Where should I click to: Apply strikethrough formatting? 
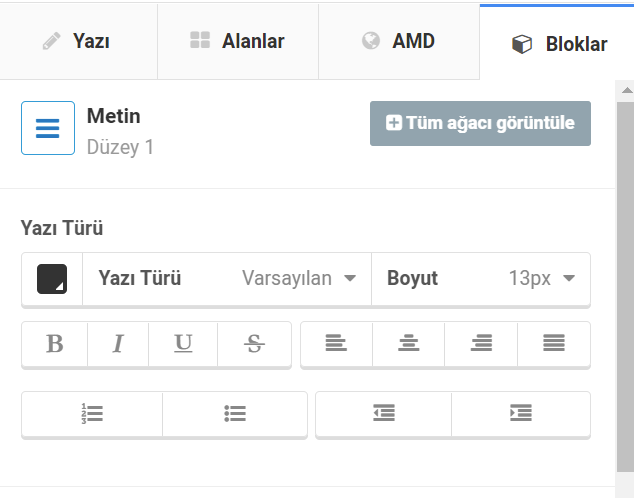(x=254, y=344)
